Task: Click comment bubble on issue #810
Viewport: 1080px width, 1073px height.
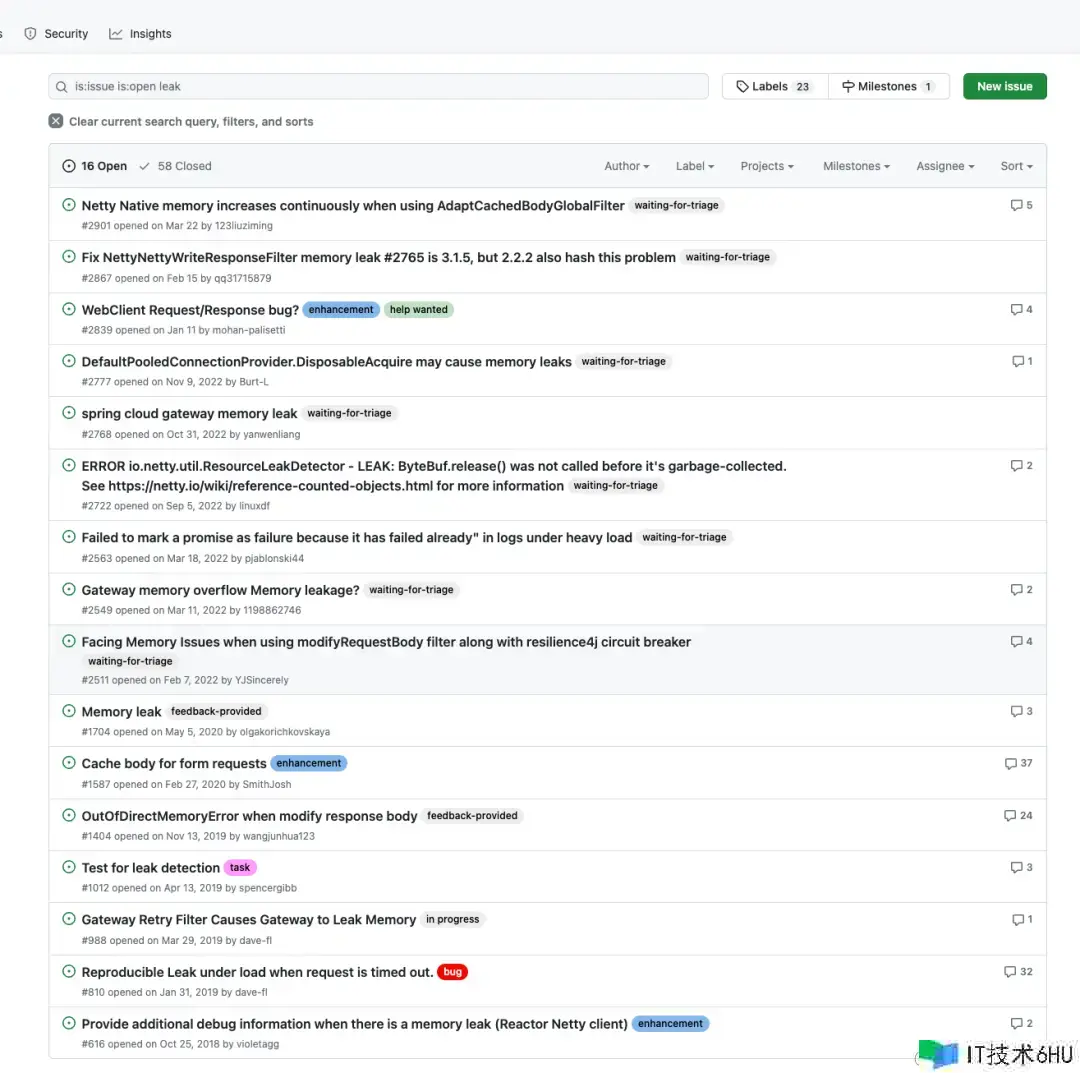Action: (x=1010, y=972)
